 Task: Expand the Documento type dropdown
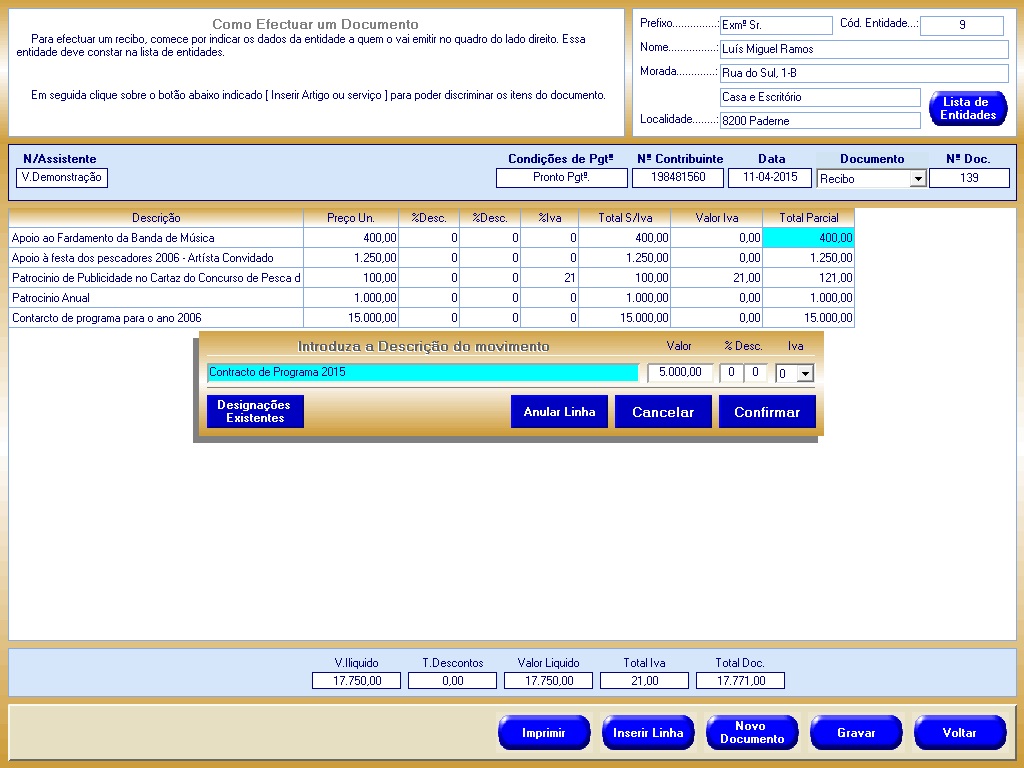917,179
